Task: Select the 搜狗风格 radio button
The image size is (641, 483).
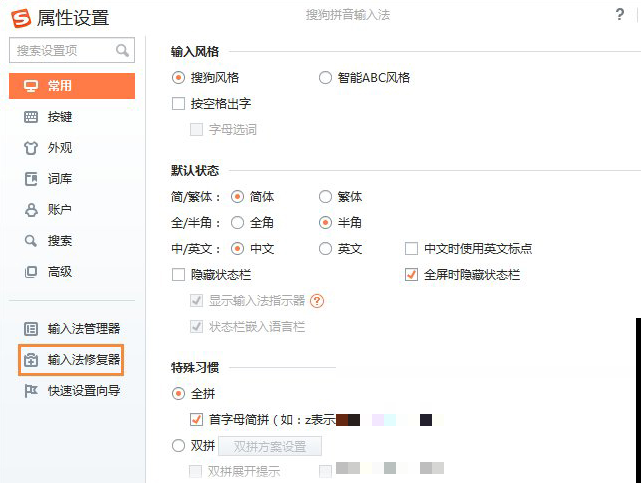Action: tap(178, 78)
